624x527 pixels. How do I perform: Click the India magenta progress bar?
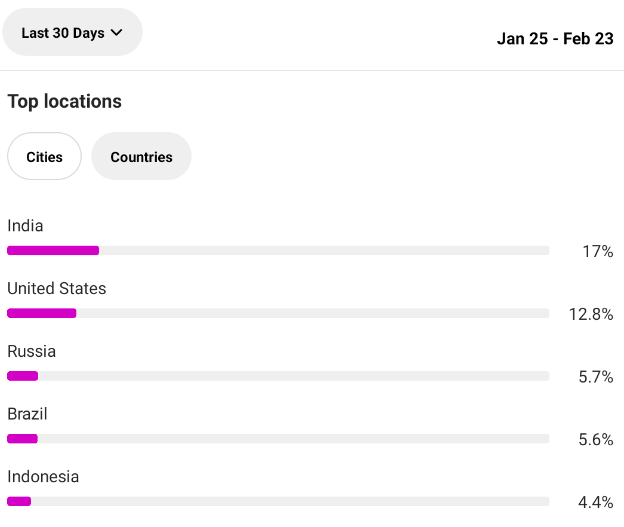click(53, 250)
